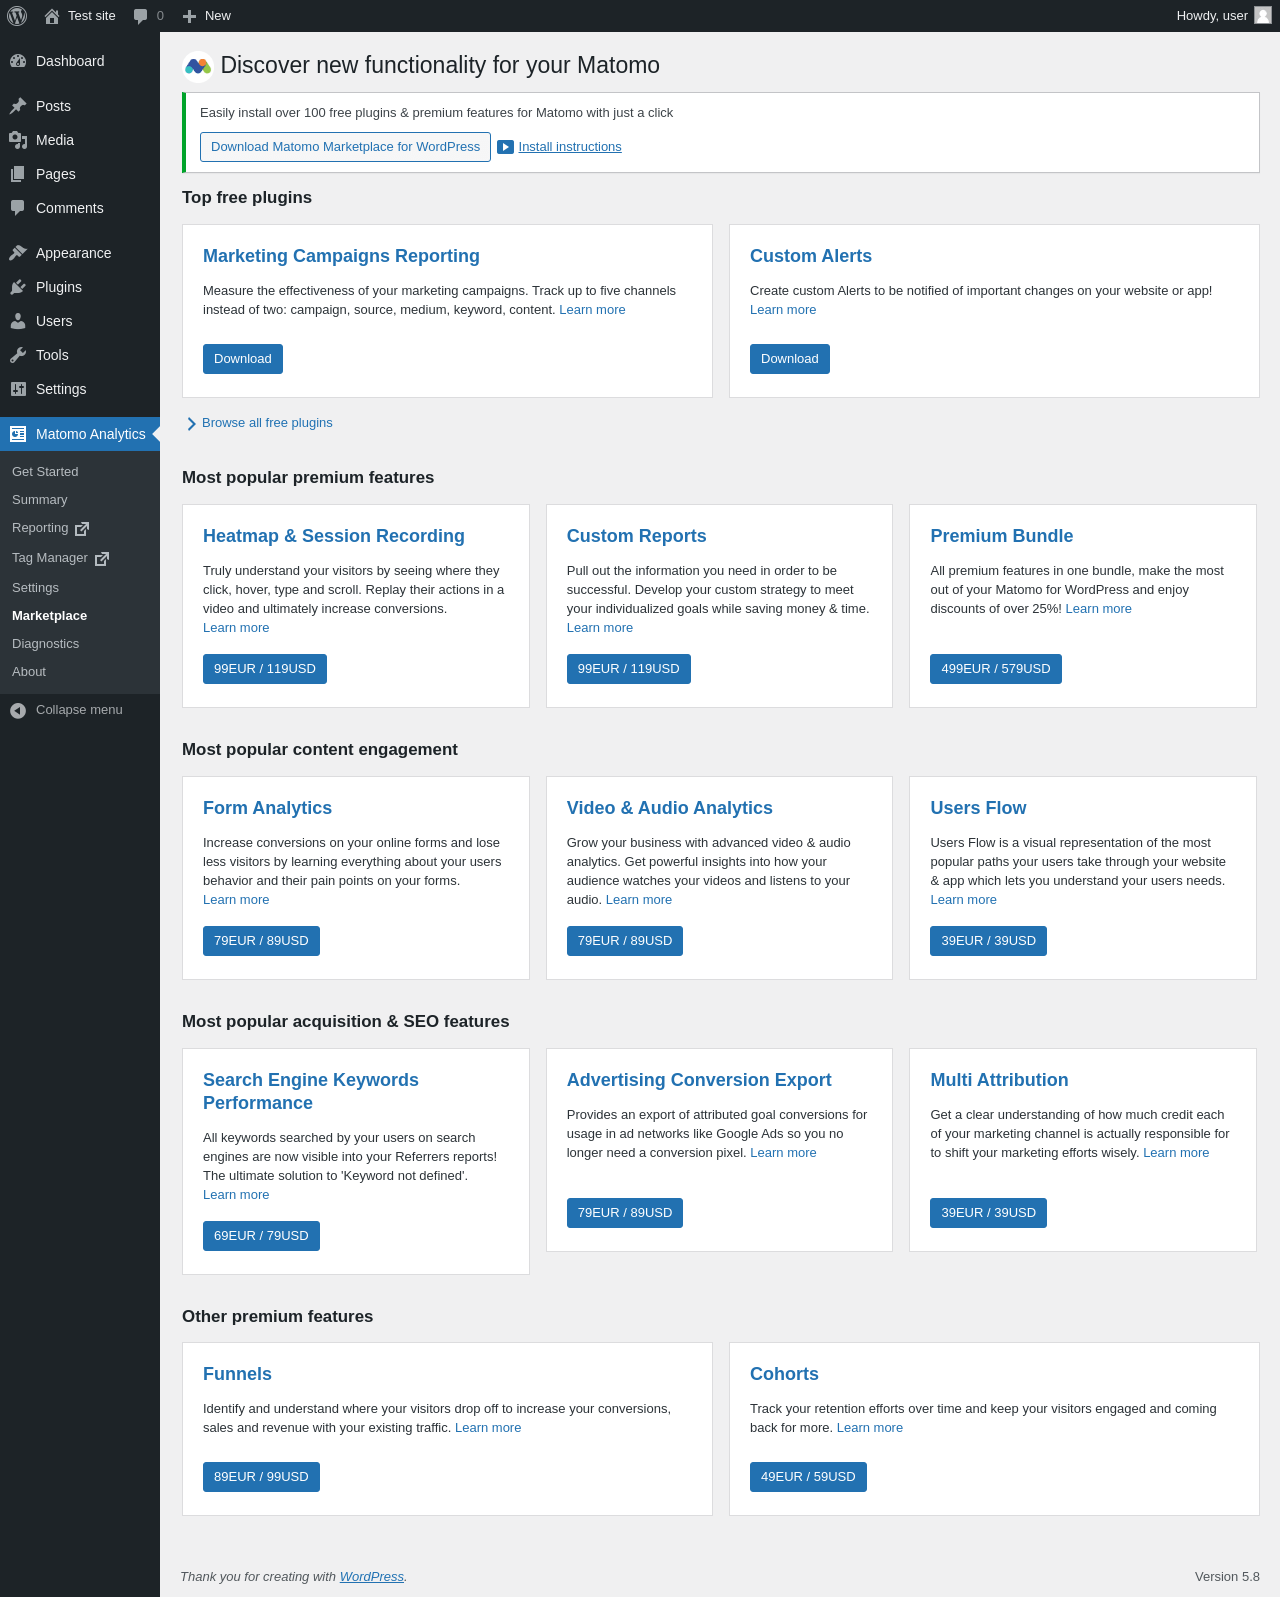1280x1597 pixels.
Task: Click the Form Analytics price button
Action: click(x=261, y=941)
